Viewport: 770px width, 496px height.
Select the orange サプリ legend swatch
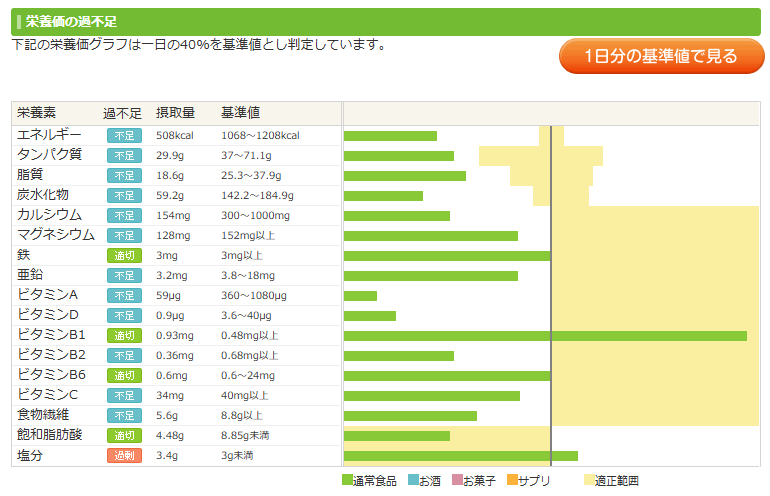coord(512,481)
